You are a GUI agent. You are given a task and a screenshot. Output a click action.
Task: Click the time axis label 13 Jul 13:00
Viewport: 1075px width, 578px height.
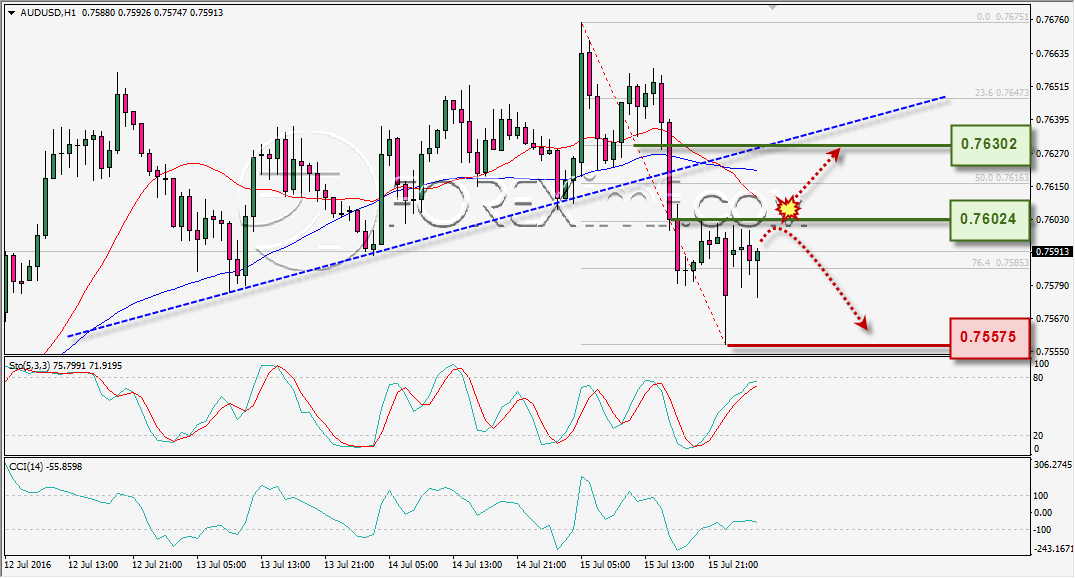285,565
